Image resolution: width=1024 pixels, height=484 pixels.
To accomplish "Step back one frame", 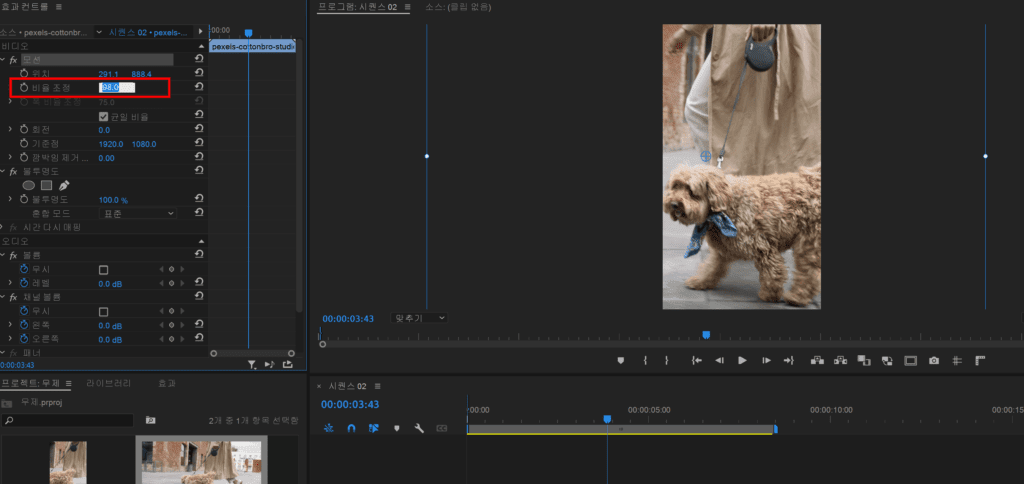I will point(720,361).
